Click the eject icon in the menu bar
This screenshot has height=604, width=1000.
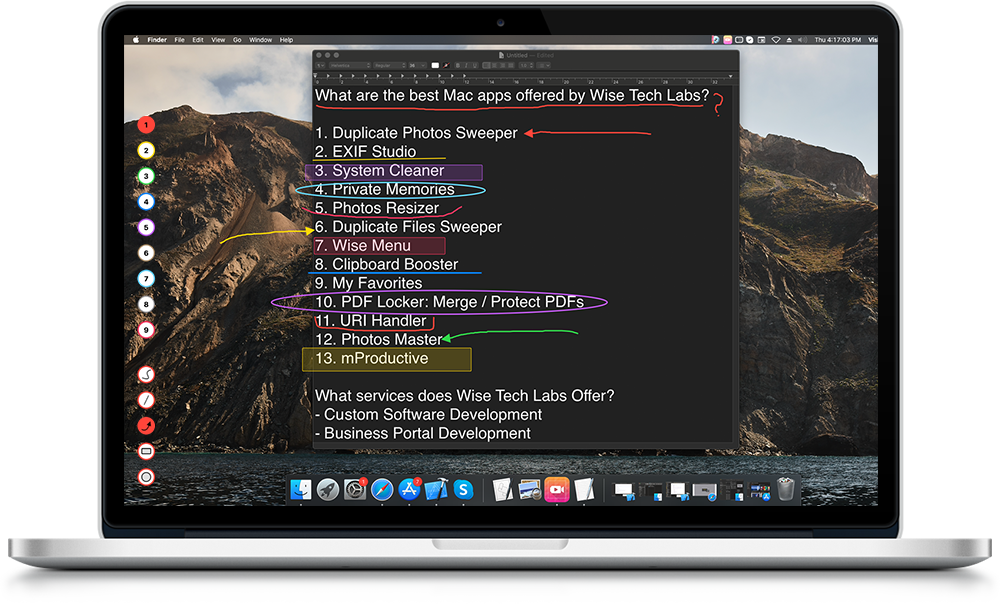[x=789, y=40]
